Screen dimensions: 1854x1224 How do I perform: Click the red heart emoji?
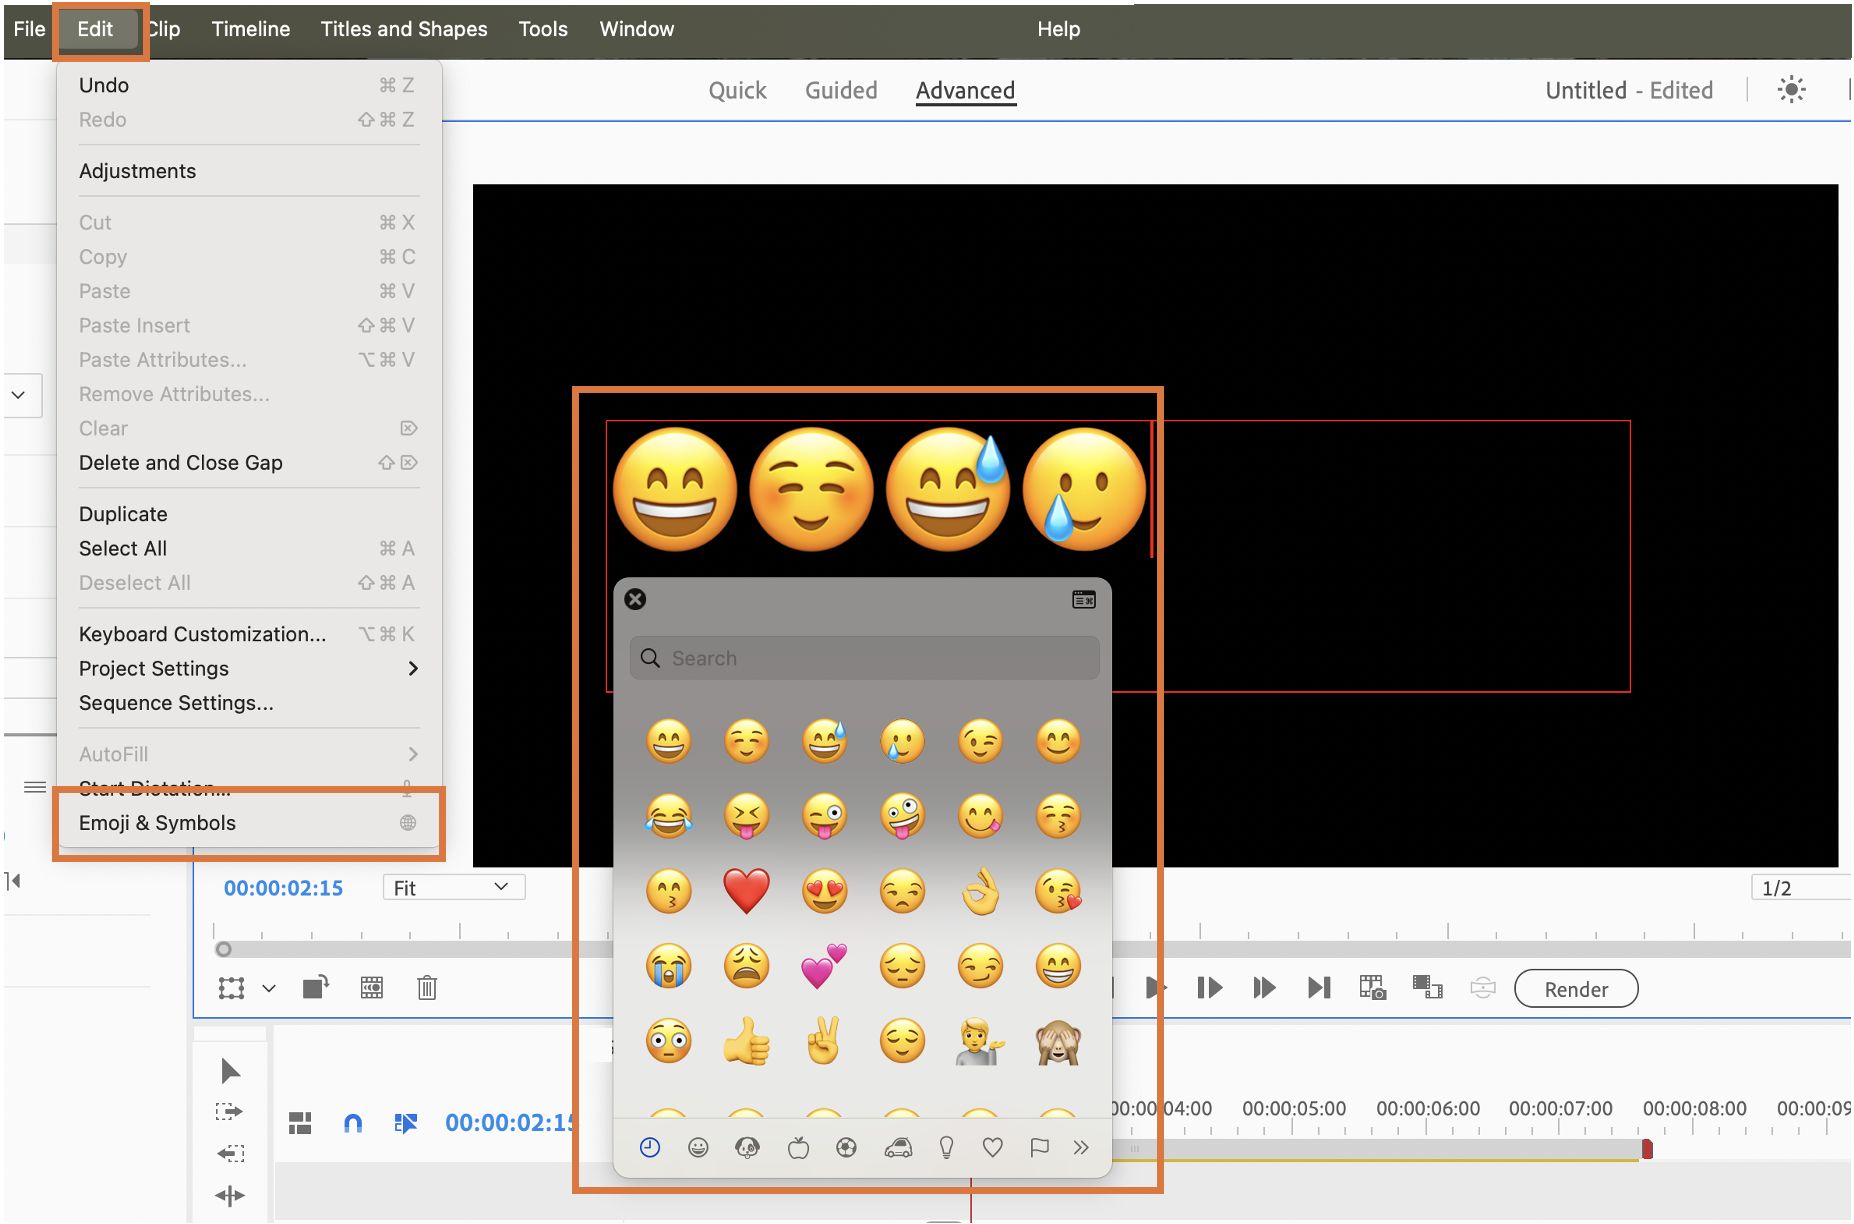point(746,890)
